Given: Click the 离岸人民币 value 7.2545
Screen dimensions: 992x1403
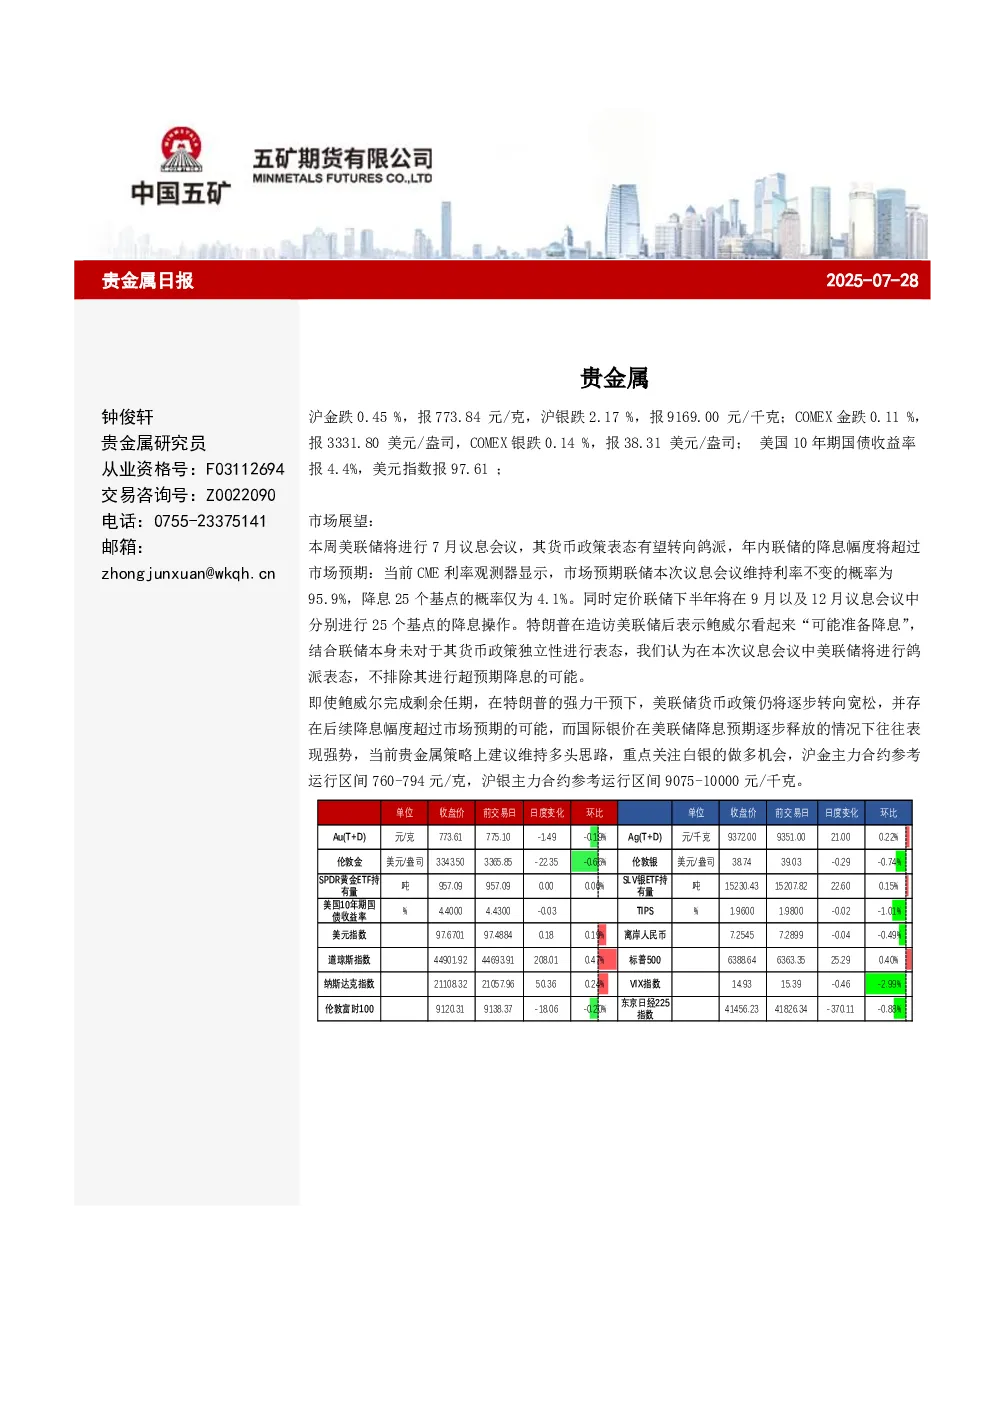Looking at the screenshot, I should 742,935.
